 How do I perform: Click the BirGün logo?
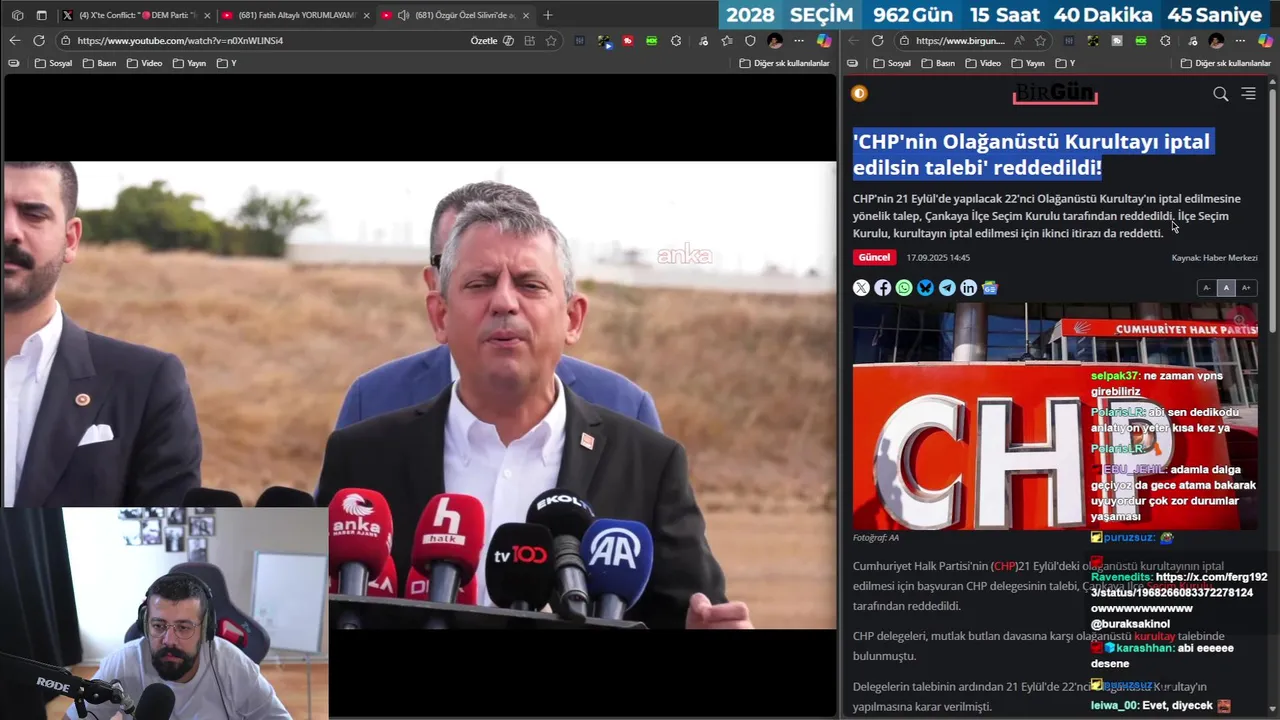[x=1055, y=93]
